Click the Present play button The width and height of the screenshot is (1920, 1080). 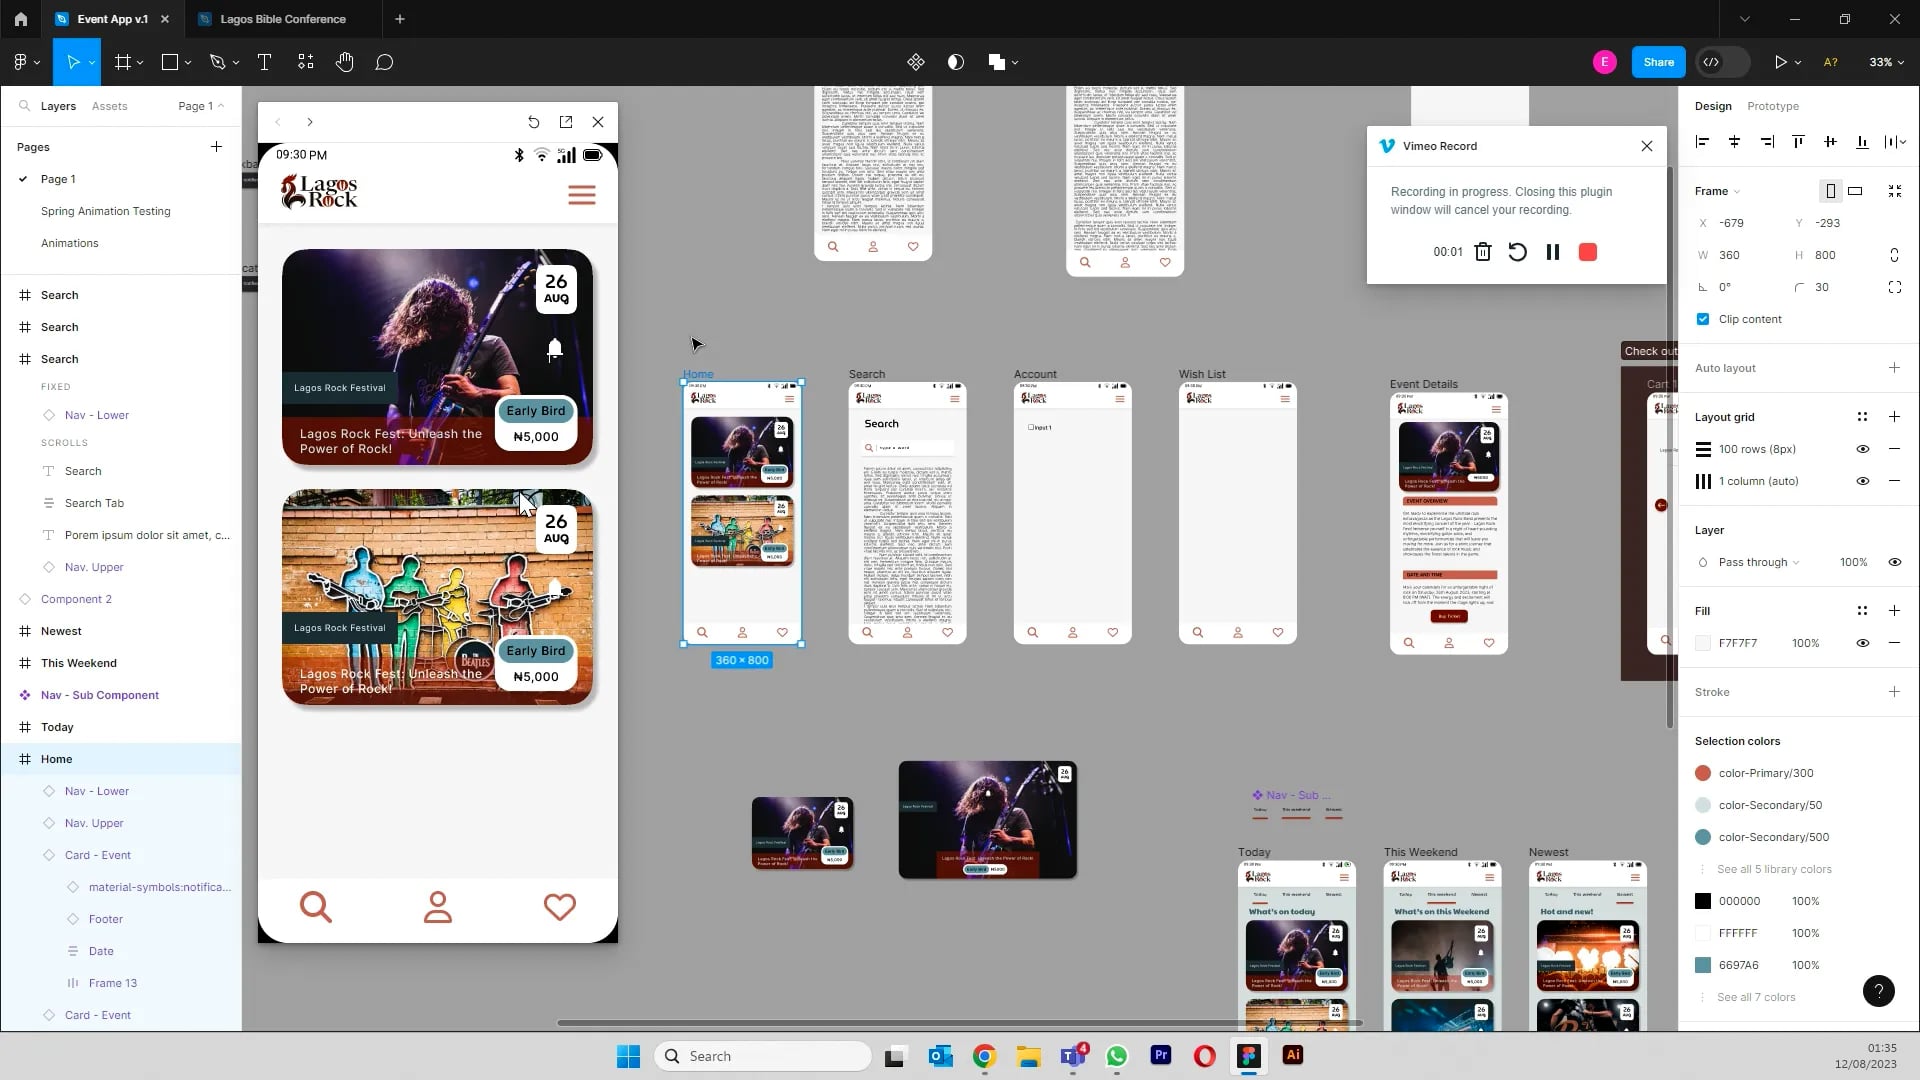point(1780,62)
